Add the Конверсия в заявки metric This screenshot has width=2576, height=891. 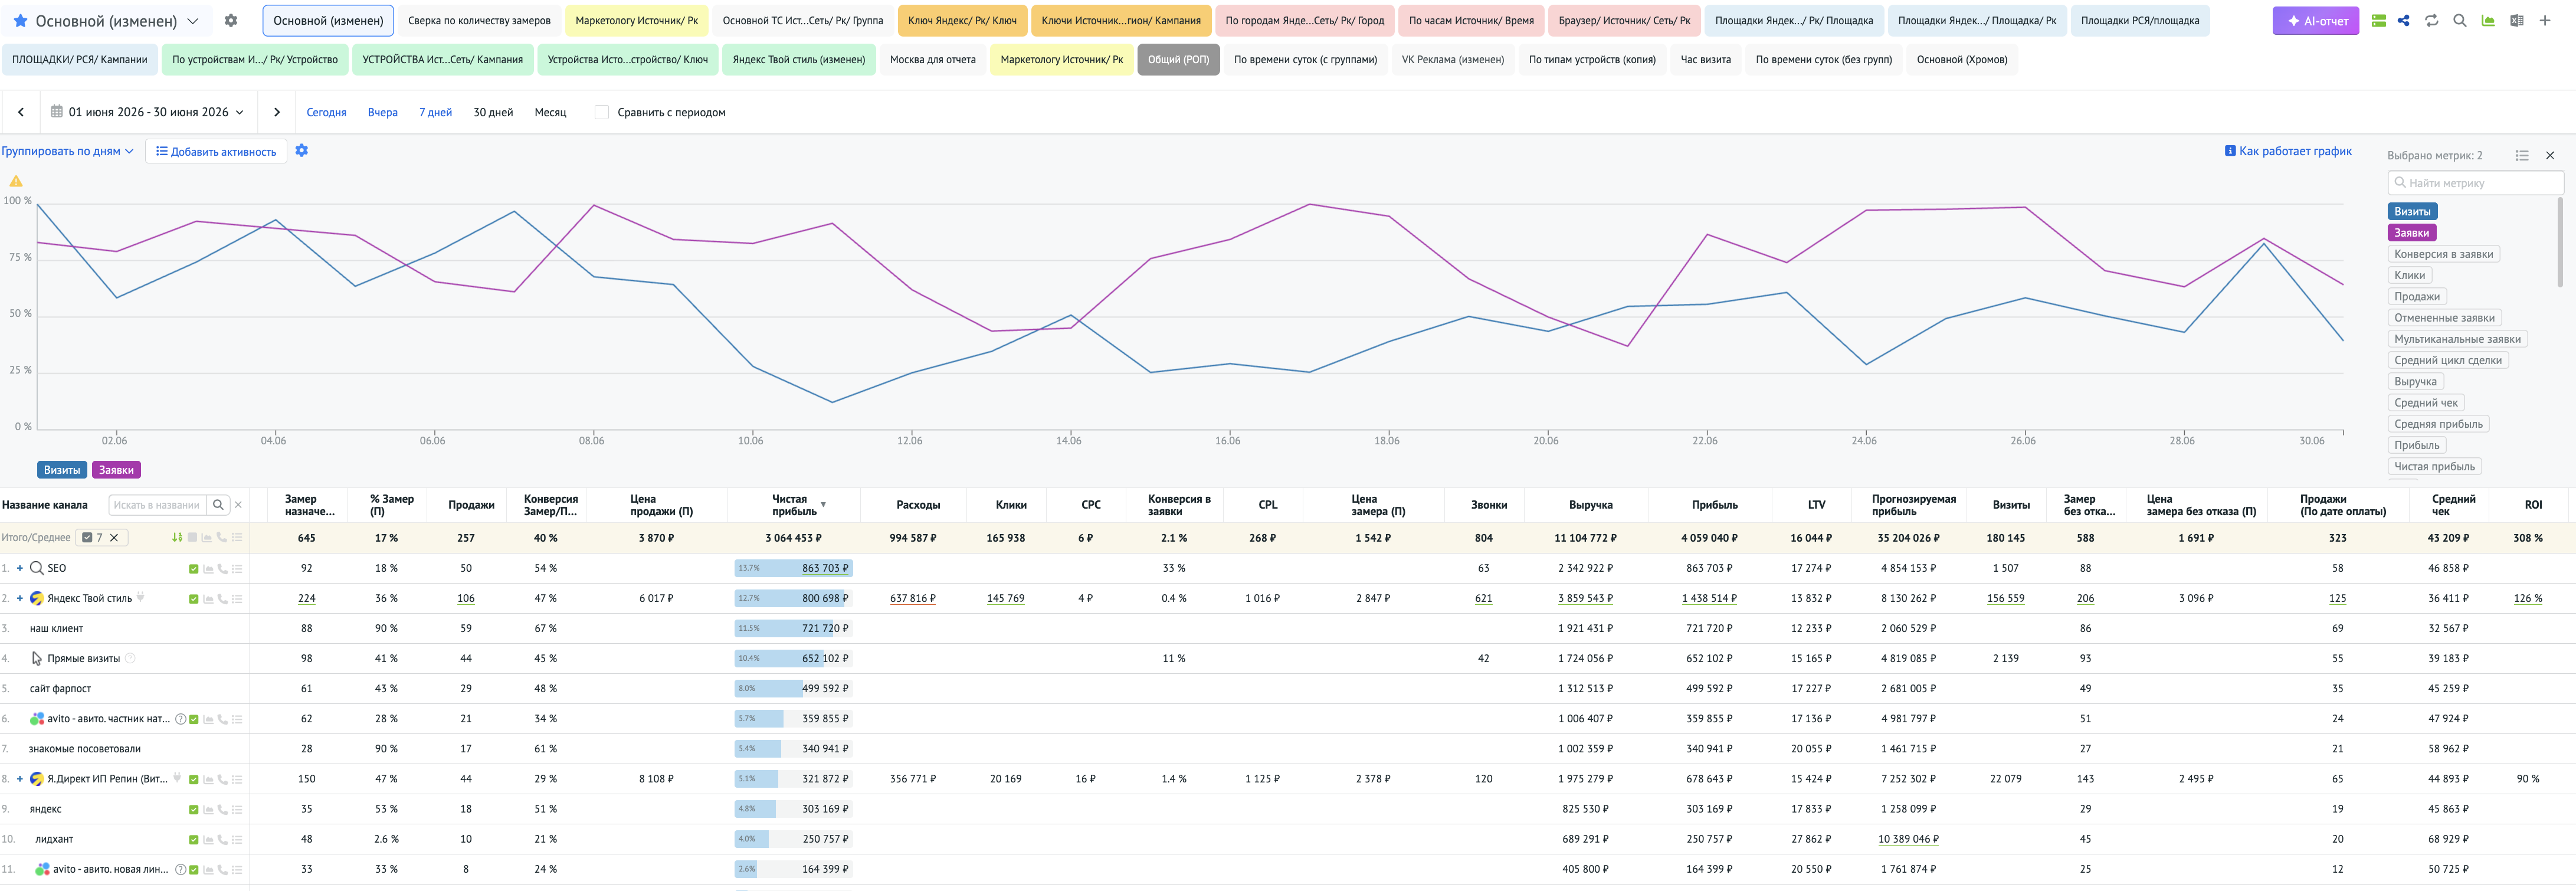pyautogui.click(x=2443, y=254)
